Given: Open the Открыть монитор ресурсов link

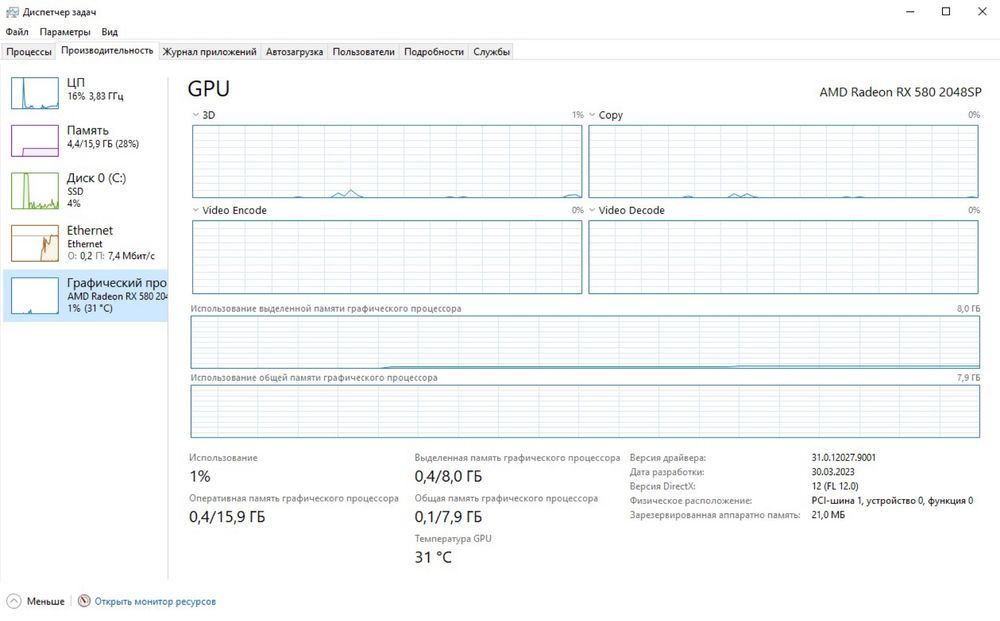Looking at the screenshot, I should pyautogui.click(x=155, y=601).
